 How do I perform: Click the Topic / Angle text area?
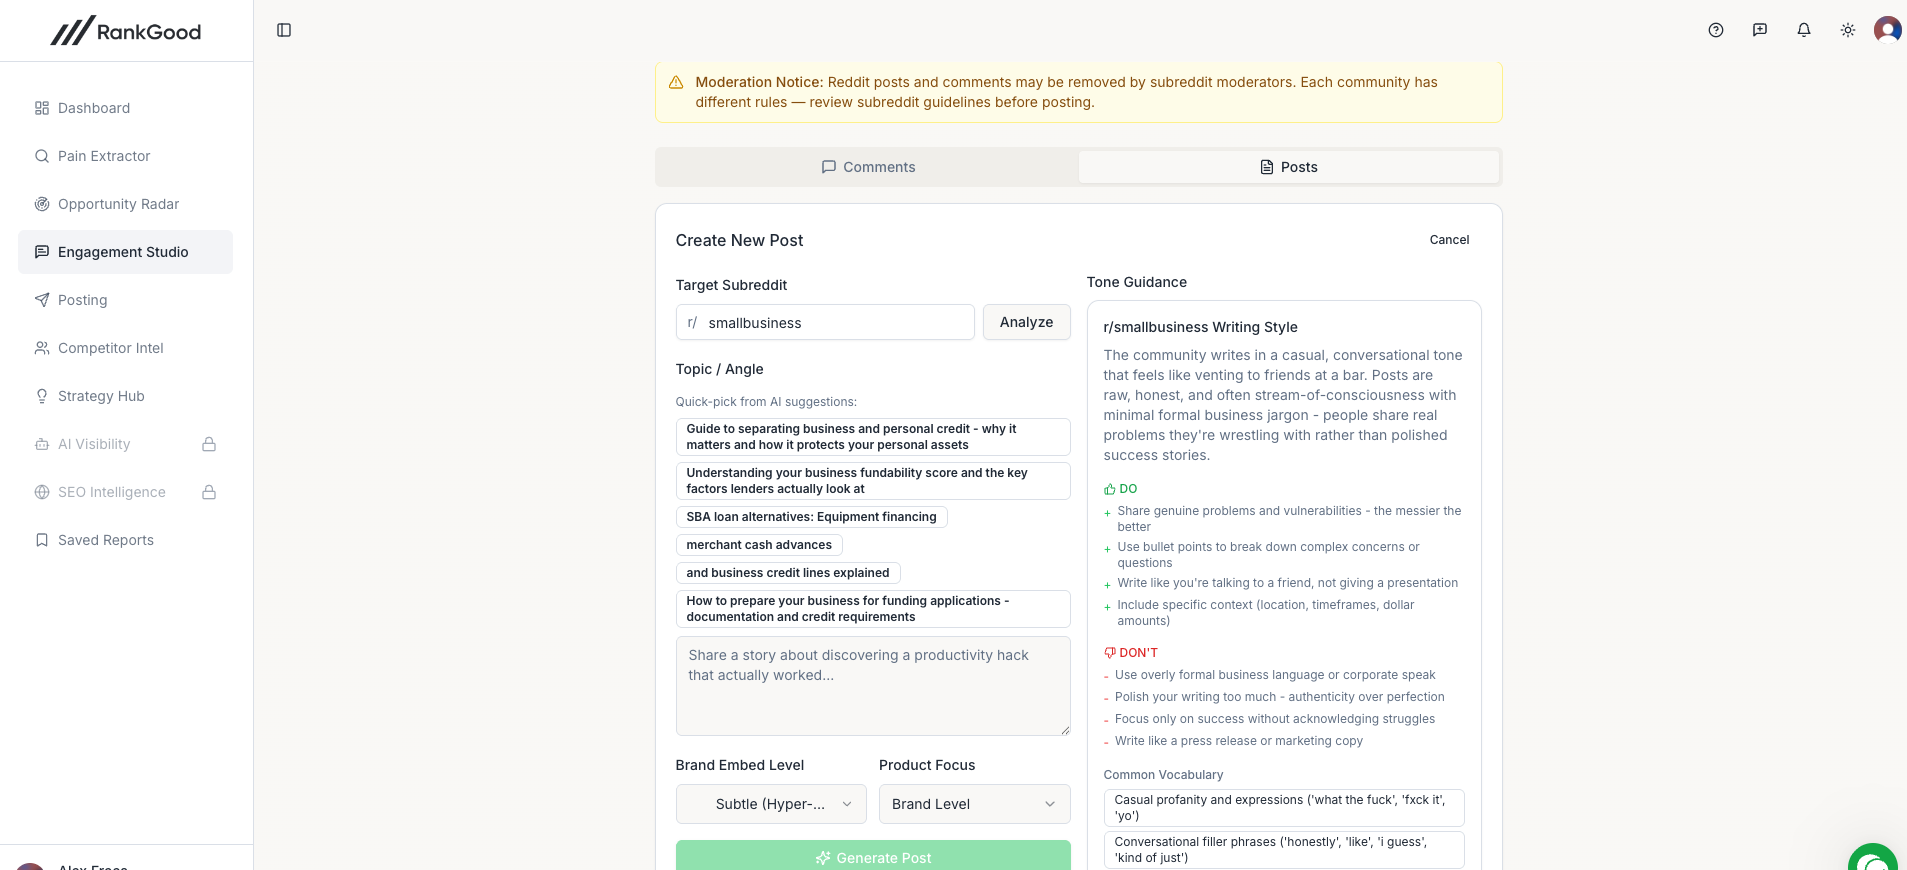point(873,686)
